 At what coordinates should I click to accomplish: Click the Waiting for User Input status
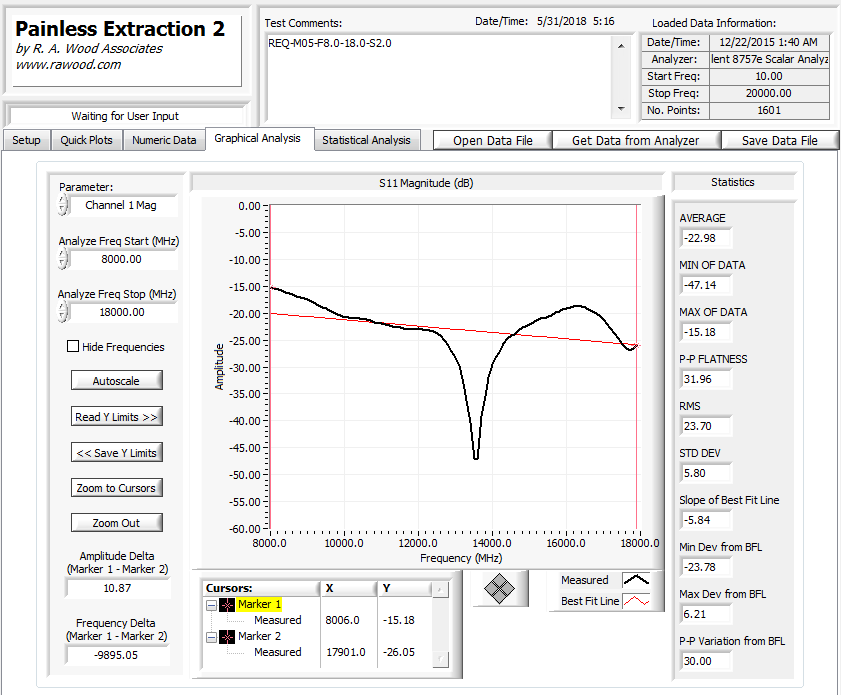[125, 116]
